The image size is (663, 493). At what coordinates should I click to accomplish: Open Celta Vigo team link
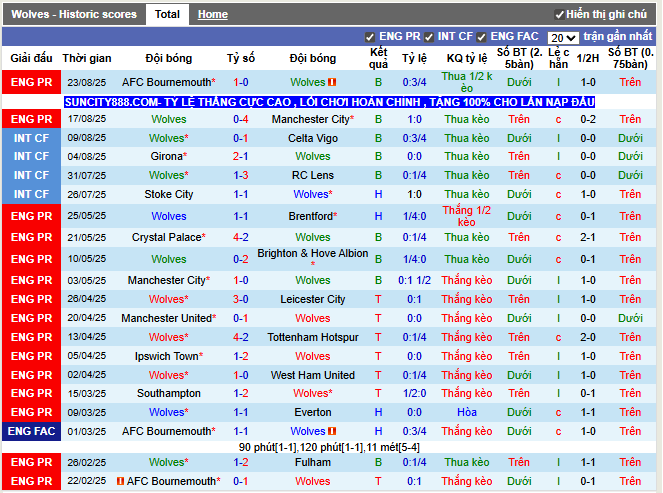[313, 138]
